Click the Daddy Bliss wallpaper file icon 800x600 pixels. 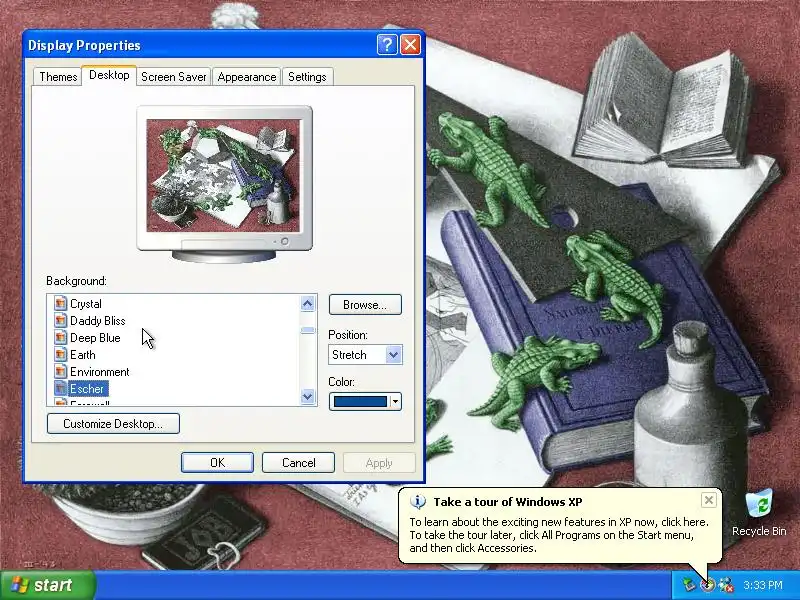[x=60, y=320]
